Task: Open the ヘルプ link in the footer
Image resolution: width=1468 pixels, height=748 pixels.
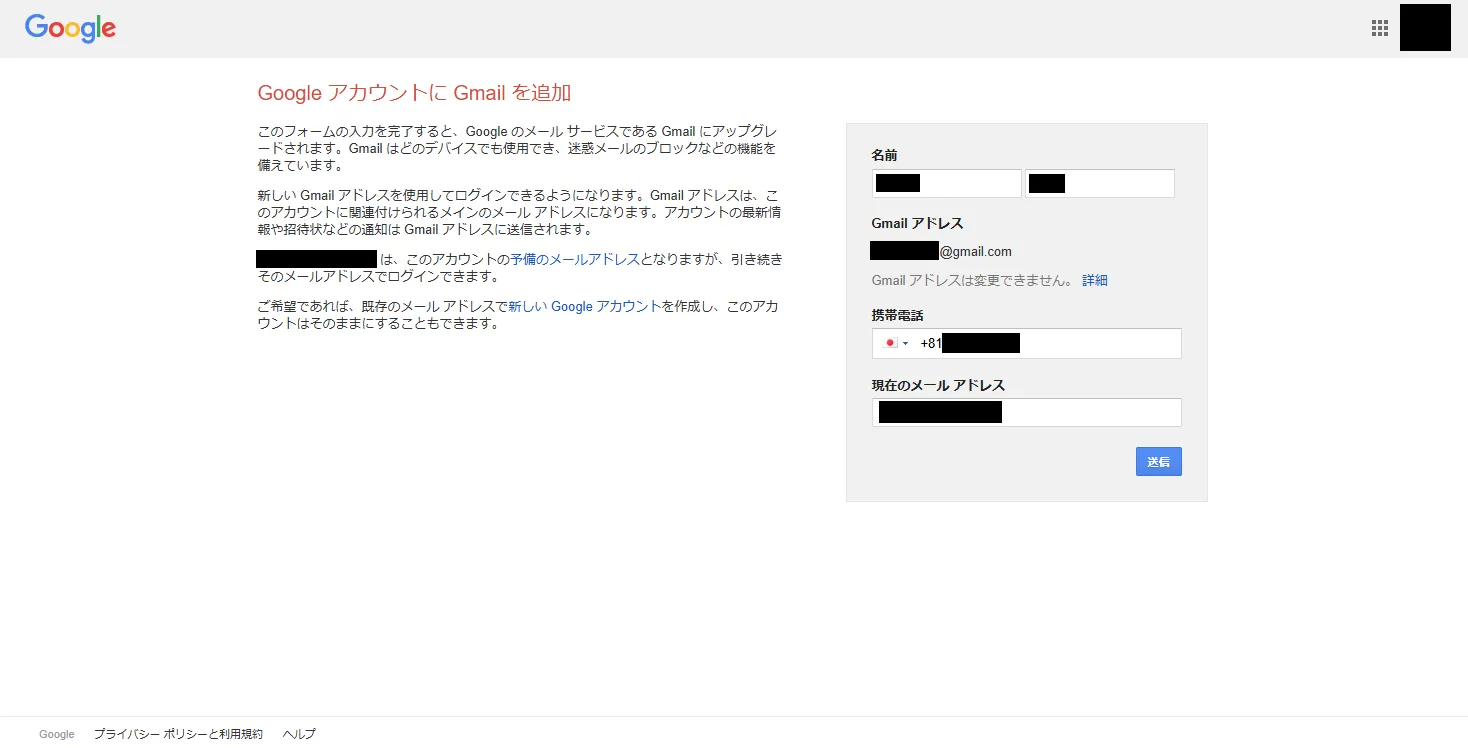Action: point(299,734)
